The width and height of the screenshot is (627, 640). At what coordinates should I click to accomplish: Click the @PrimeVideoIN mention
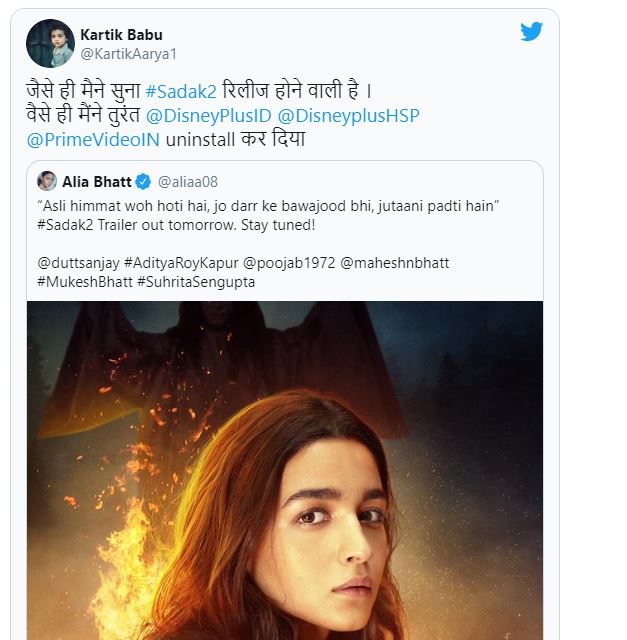[x=85, y=139]
